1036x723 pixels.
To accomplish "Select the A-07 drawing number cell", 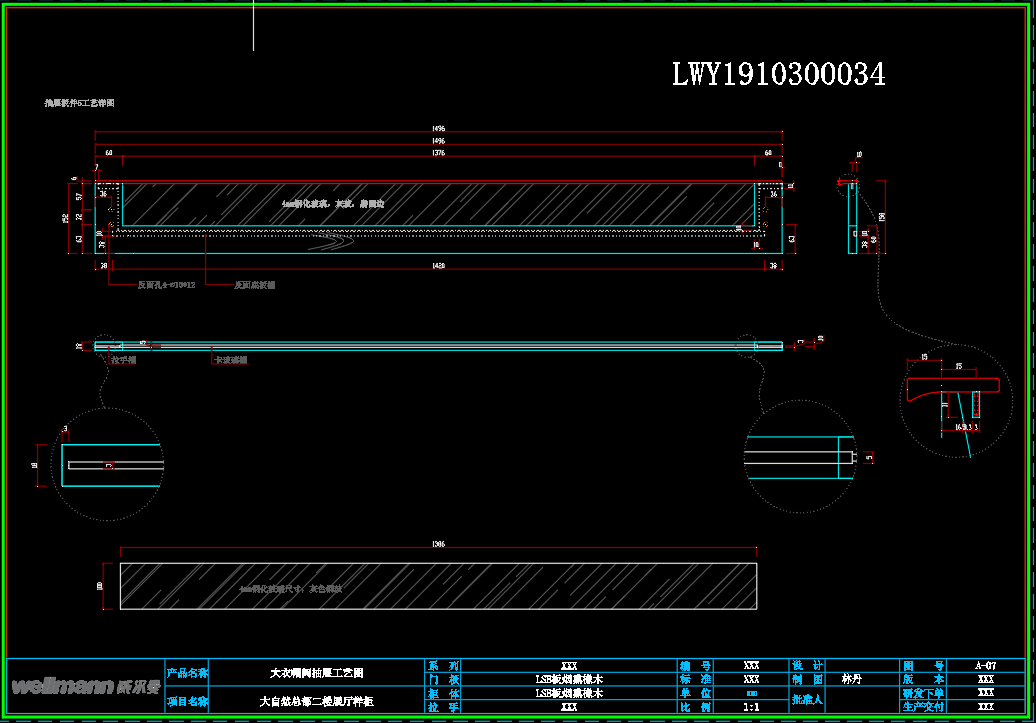I will [985, 665].
